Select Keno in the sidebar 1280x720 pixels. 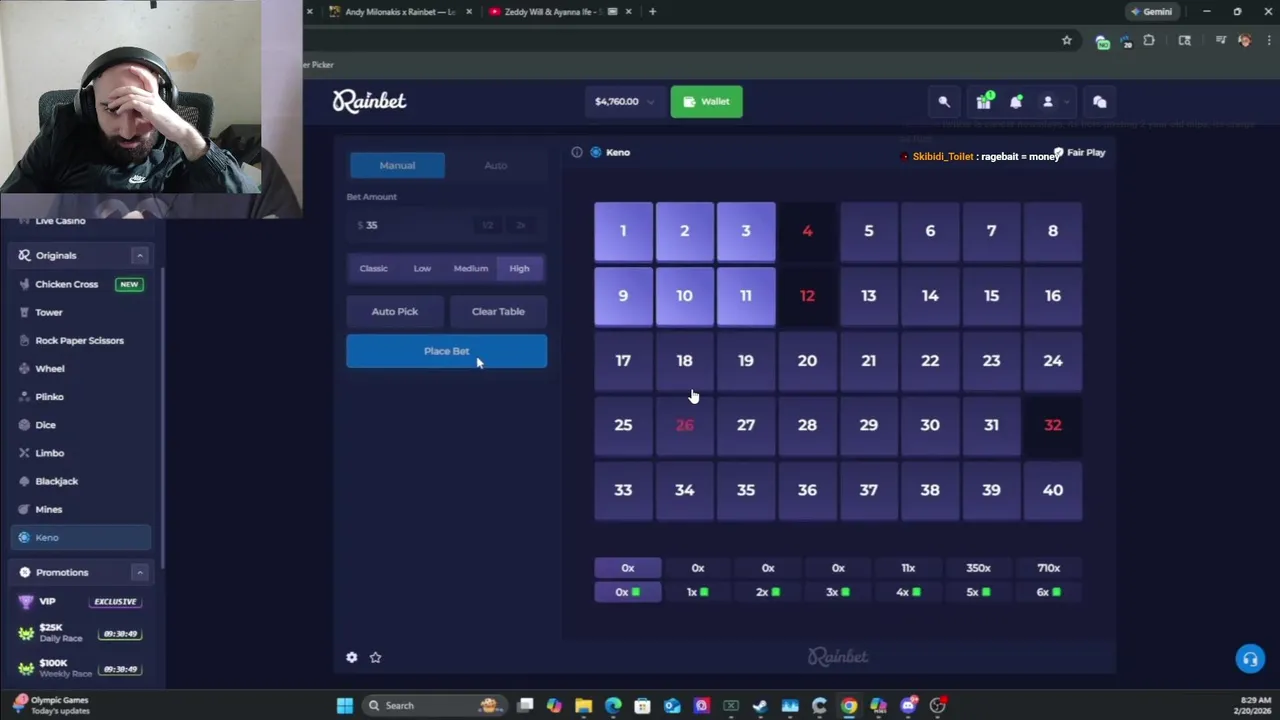[80, 537]
